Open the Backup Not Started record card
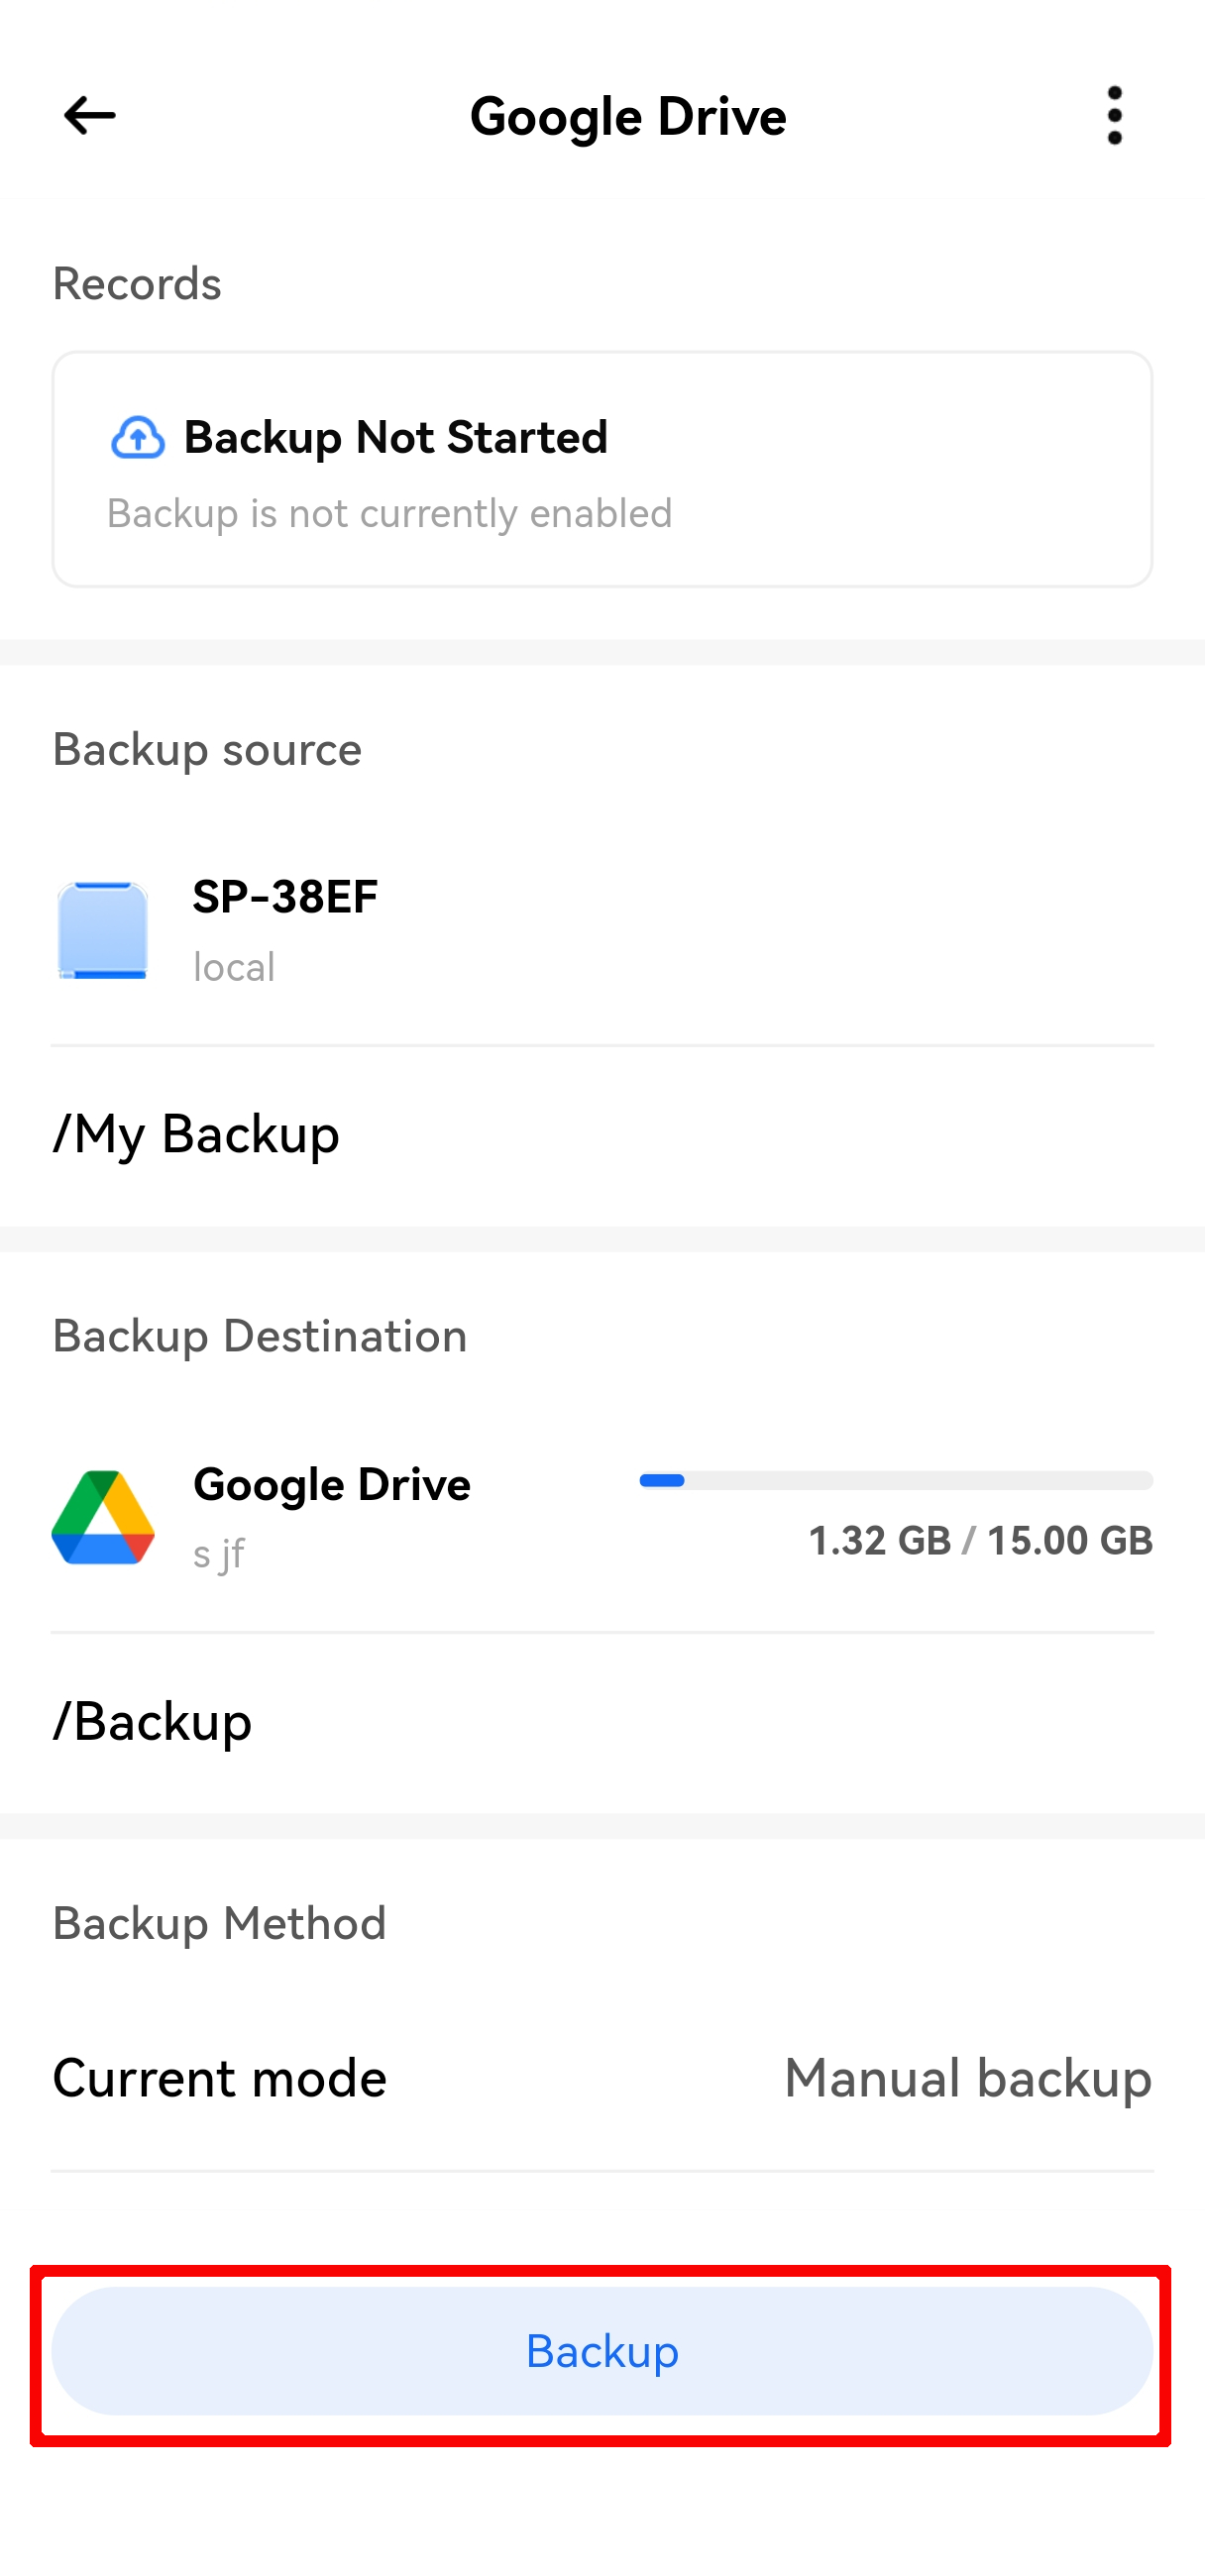 pos(602,469)
